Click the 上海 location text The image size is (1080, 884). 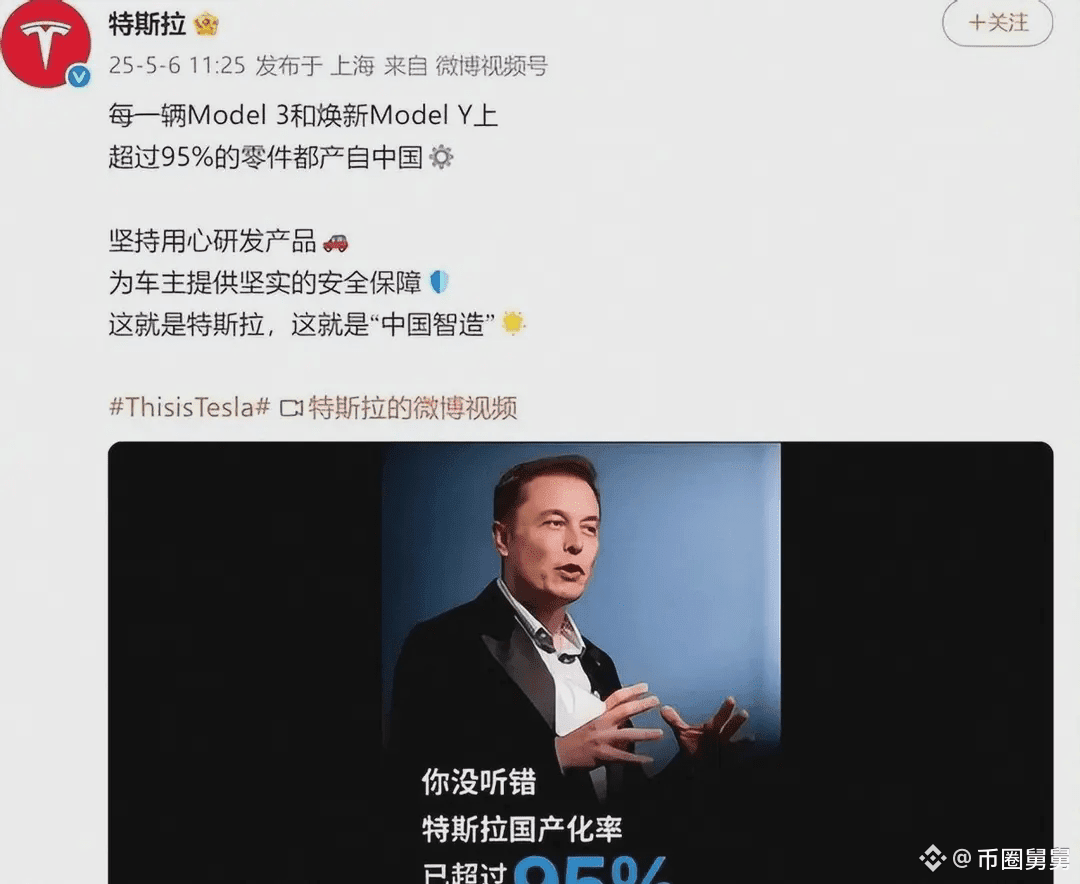pyautogui.click(x=352, y=66)
